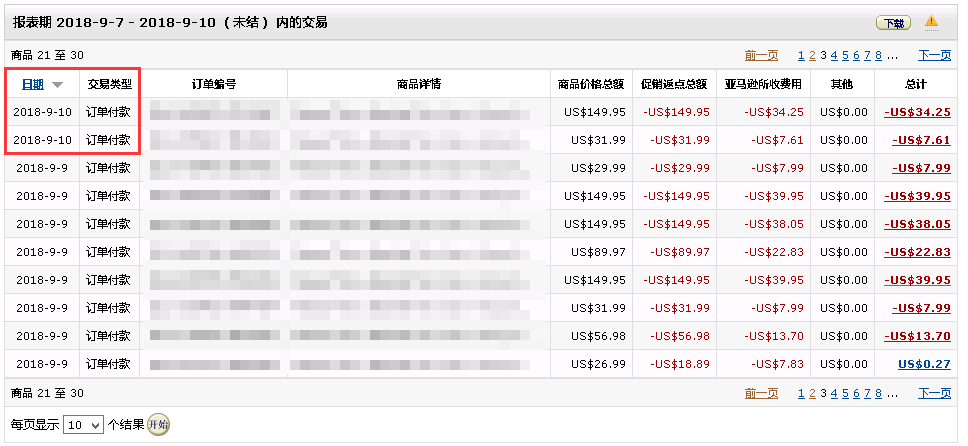Viewport: 968px width, 446px height.
Task: Open the total link -US$7.61
Action: (x=921, y=140)
